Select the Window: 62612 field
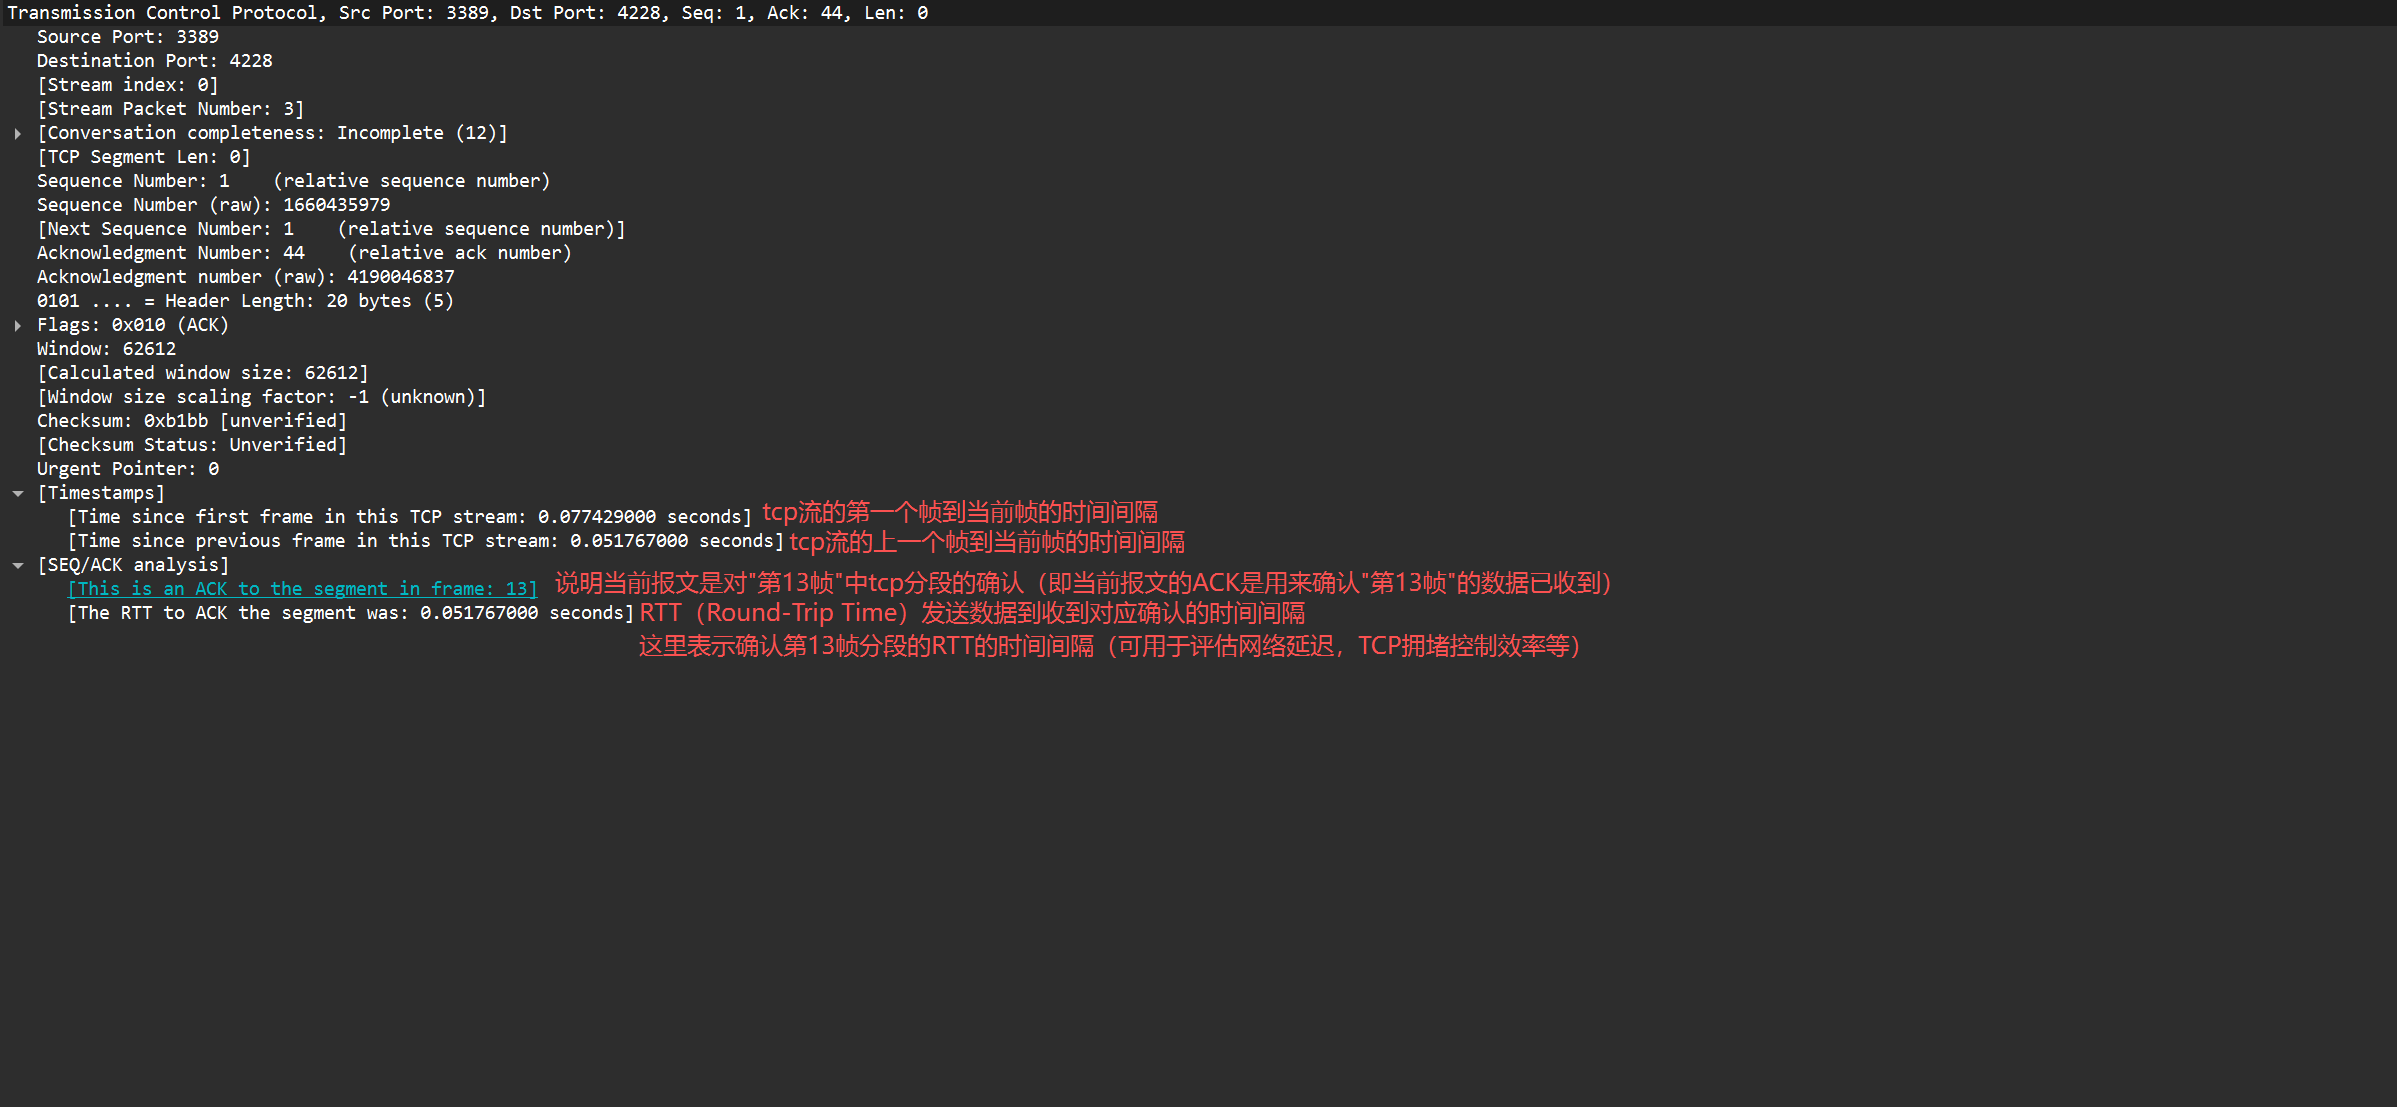2397x1107 pixels. click(x=106, y=349)
